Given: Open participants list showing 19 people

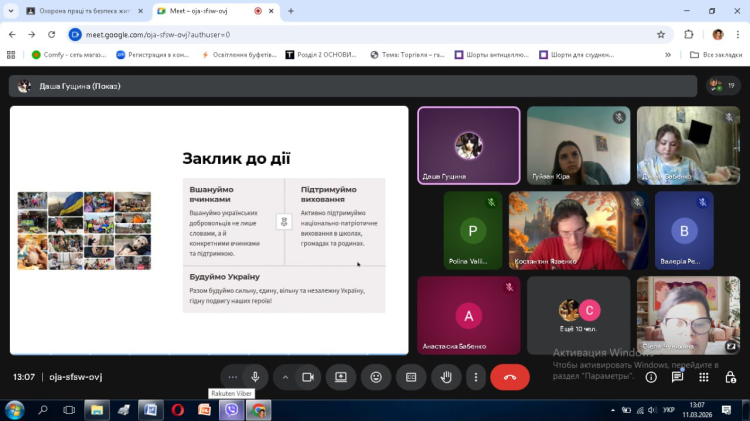Looking at the screenshot, I should 722,86.
